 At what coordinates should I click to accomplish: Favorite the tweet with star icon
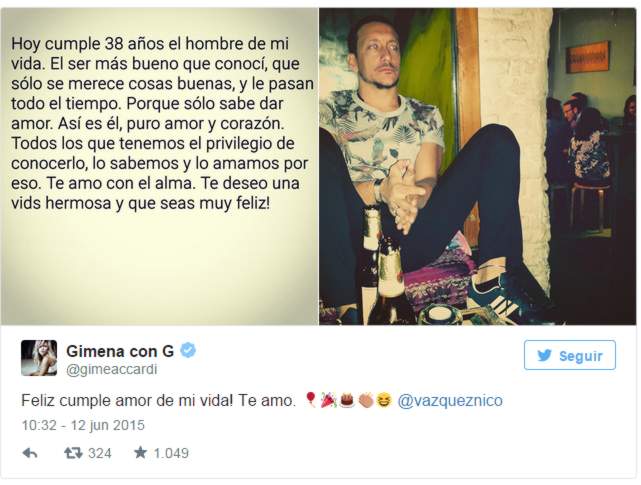pyautogui.click(x=140, y=452)
